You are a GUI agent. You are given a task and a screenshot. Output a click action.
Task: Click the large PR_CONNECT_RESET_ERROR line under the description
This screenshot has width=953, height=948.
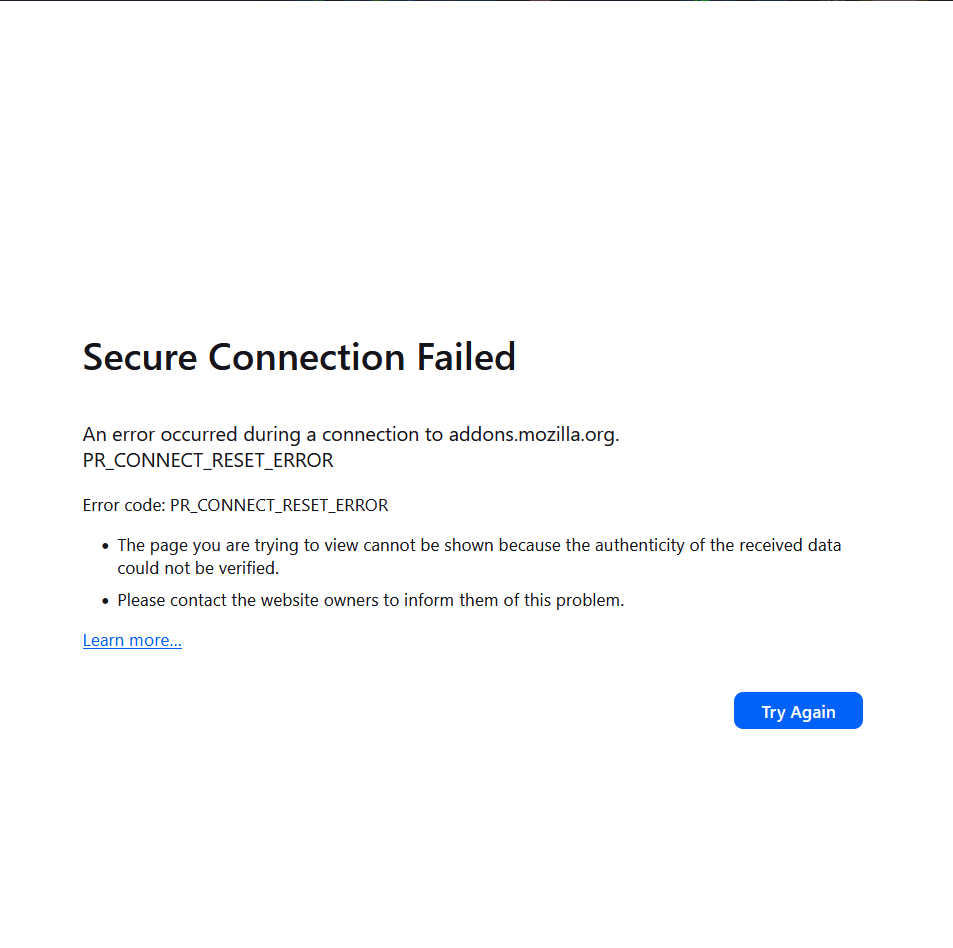(x=208, y=461)
